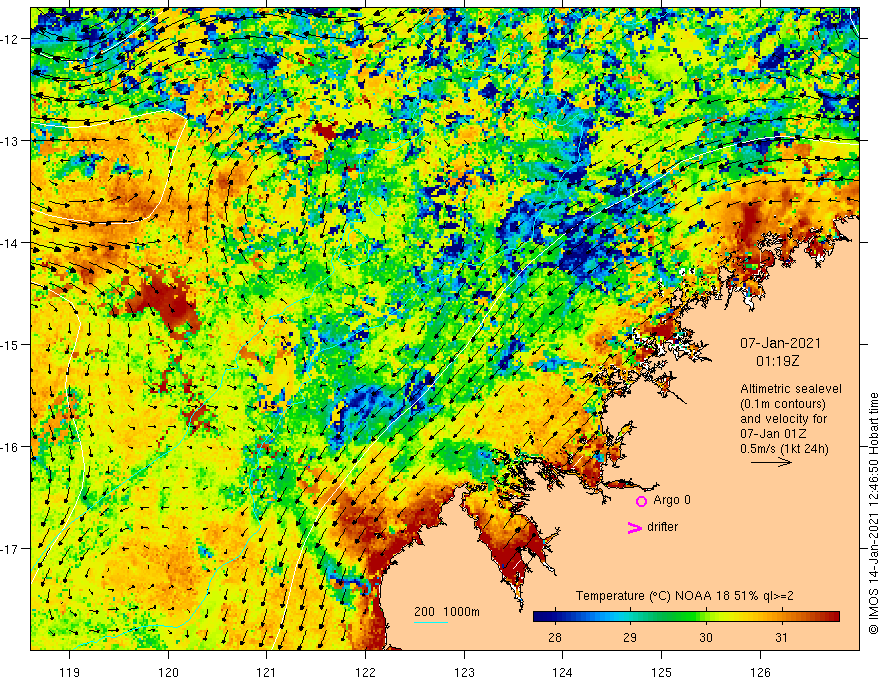Image resolution: width=880 pixels, height=680 pixels.
Task: Click the latitude axis label -17
Action: pyautogui.click(x=10, y=549)
